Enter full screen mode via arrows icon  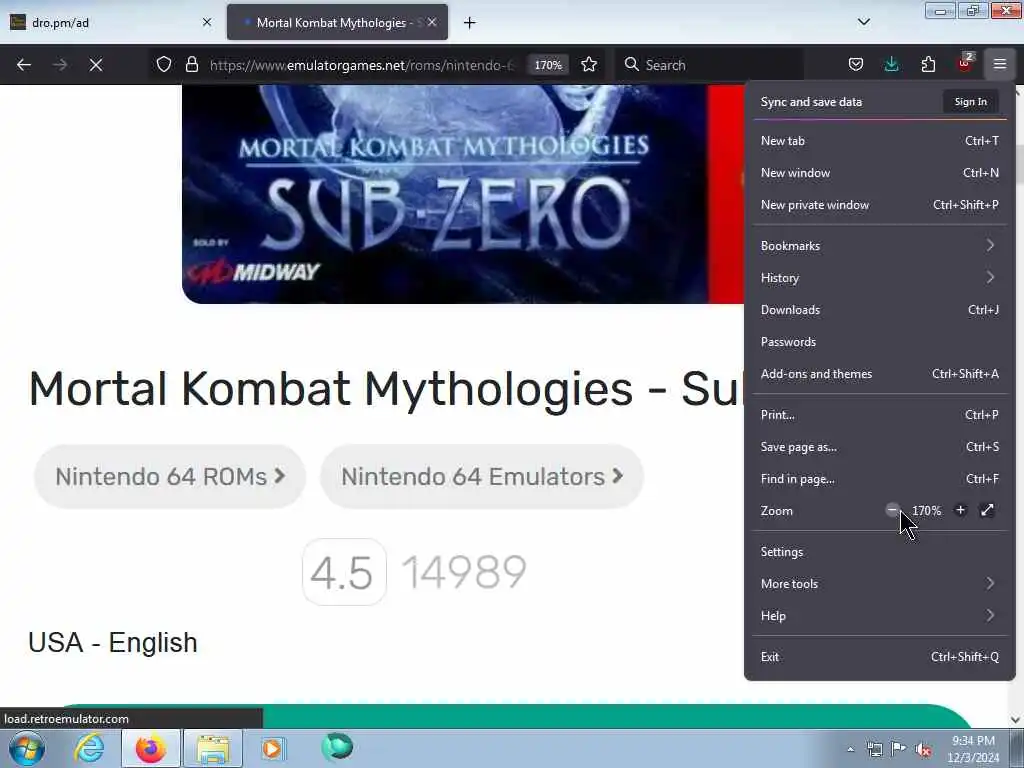987,510
